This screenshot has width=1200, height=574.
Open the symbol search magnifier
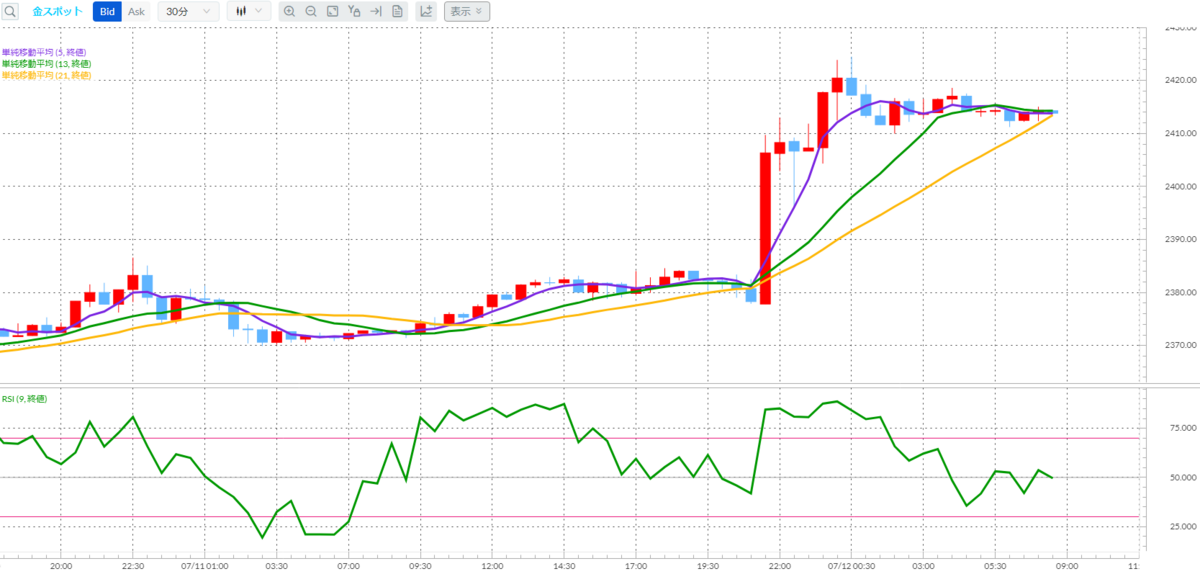pos(11,12)
